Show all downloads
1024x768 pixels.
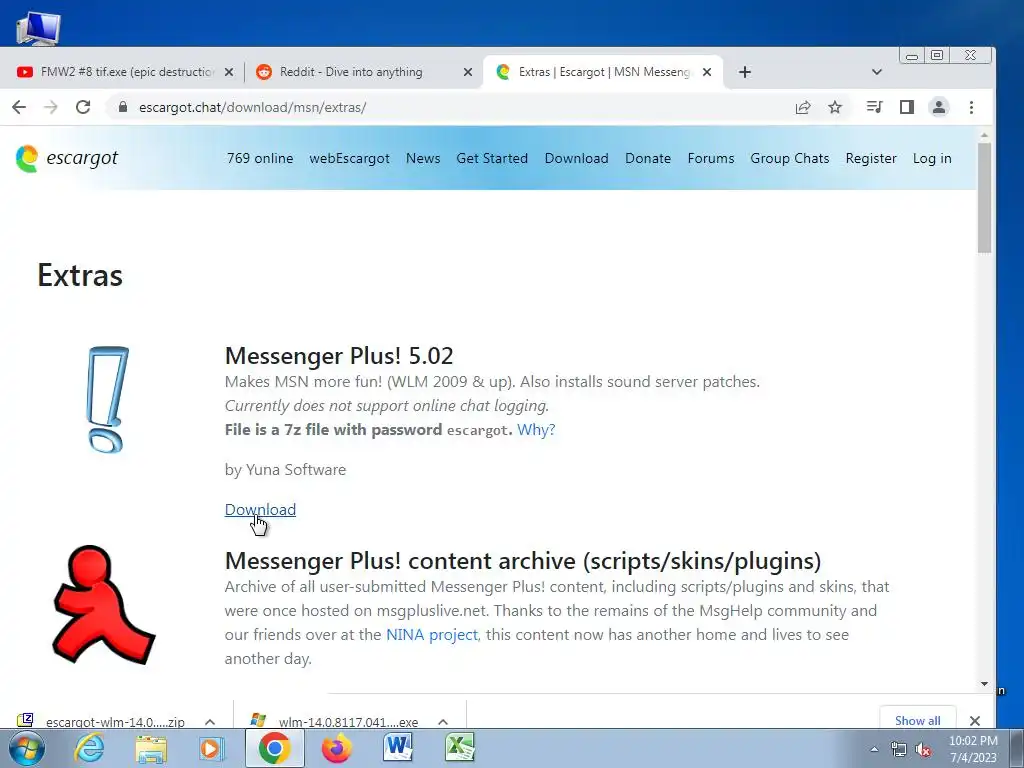pos(918,720)
